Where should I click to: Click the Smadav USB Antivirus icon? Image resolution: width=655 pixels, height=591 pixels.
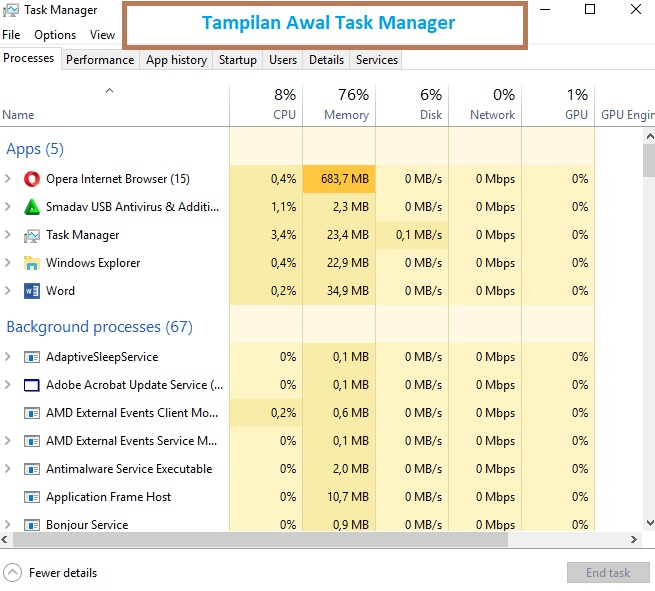[x=32, y=207]
